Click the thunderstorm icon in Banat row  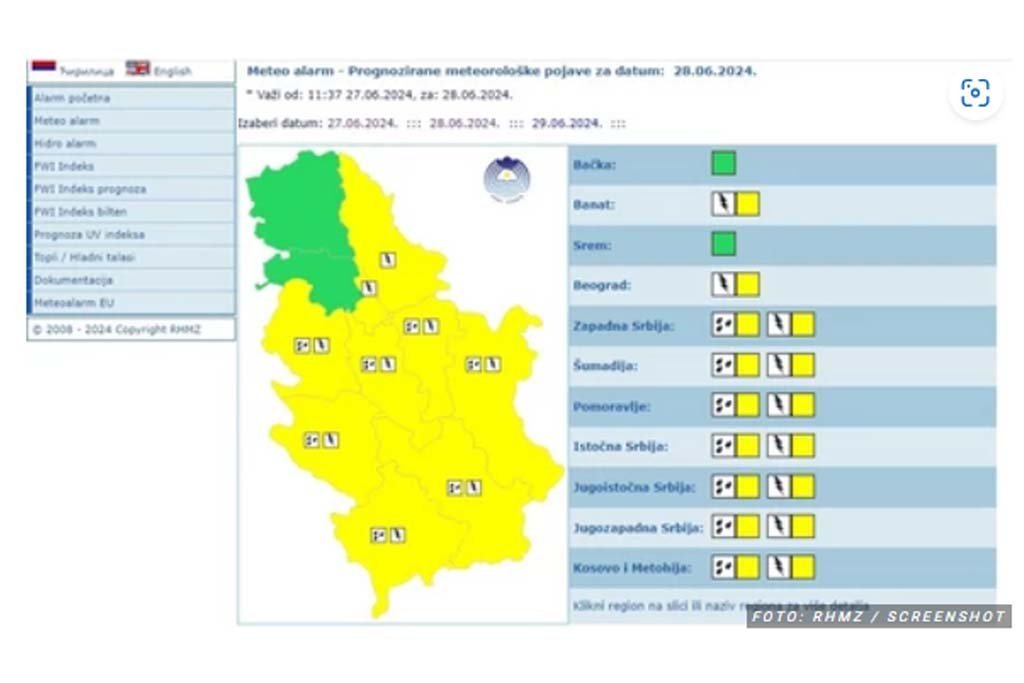tap(723, 204)
